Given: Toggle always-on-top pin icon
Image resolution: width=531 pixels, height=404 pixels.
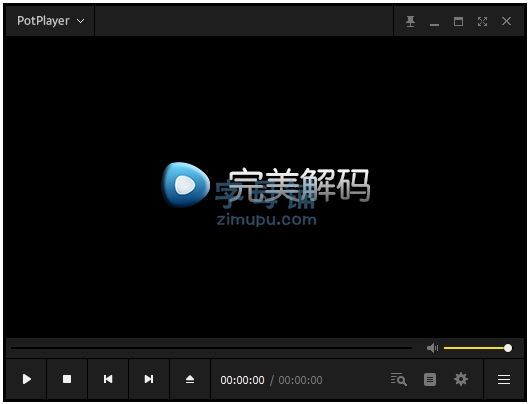Looking at the screenshot, I should click(x=410, y=21).
